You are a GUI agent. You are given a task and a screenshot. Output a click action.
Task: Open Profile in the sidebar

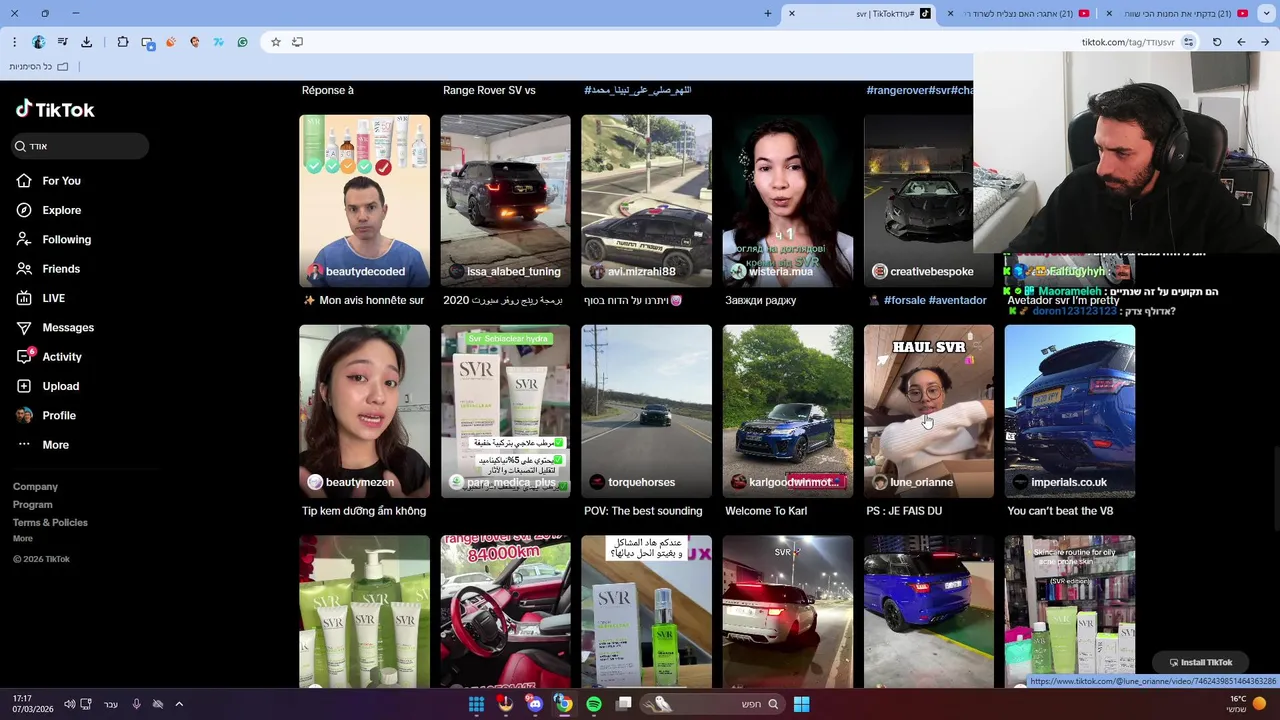tap(59, 415)
